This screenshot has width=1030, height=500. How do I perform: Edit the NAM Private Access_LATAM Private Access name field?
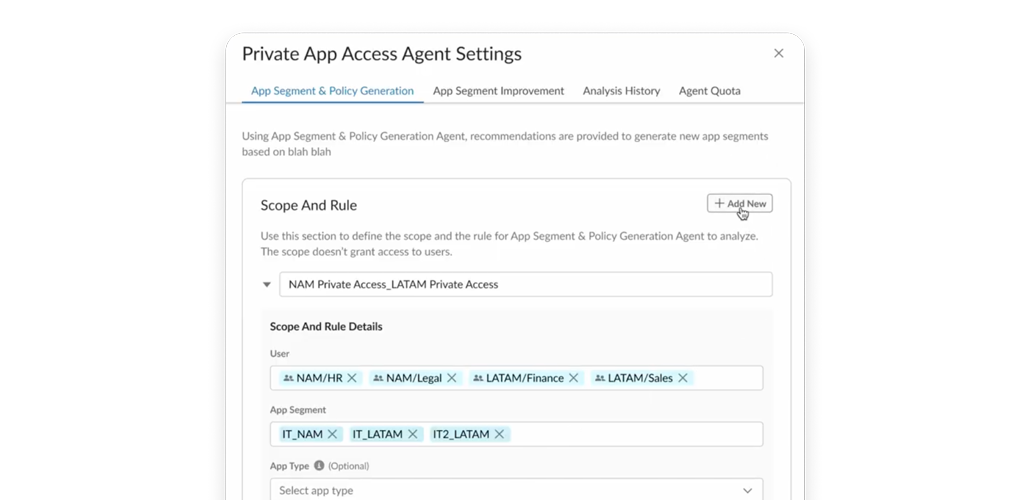coord(526,284)
